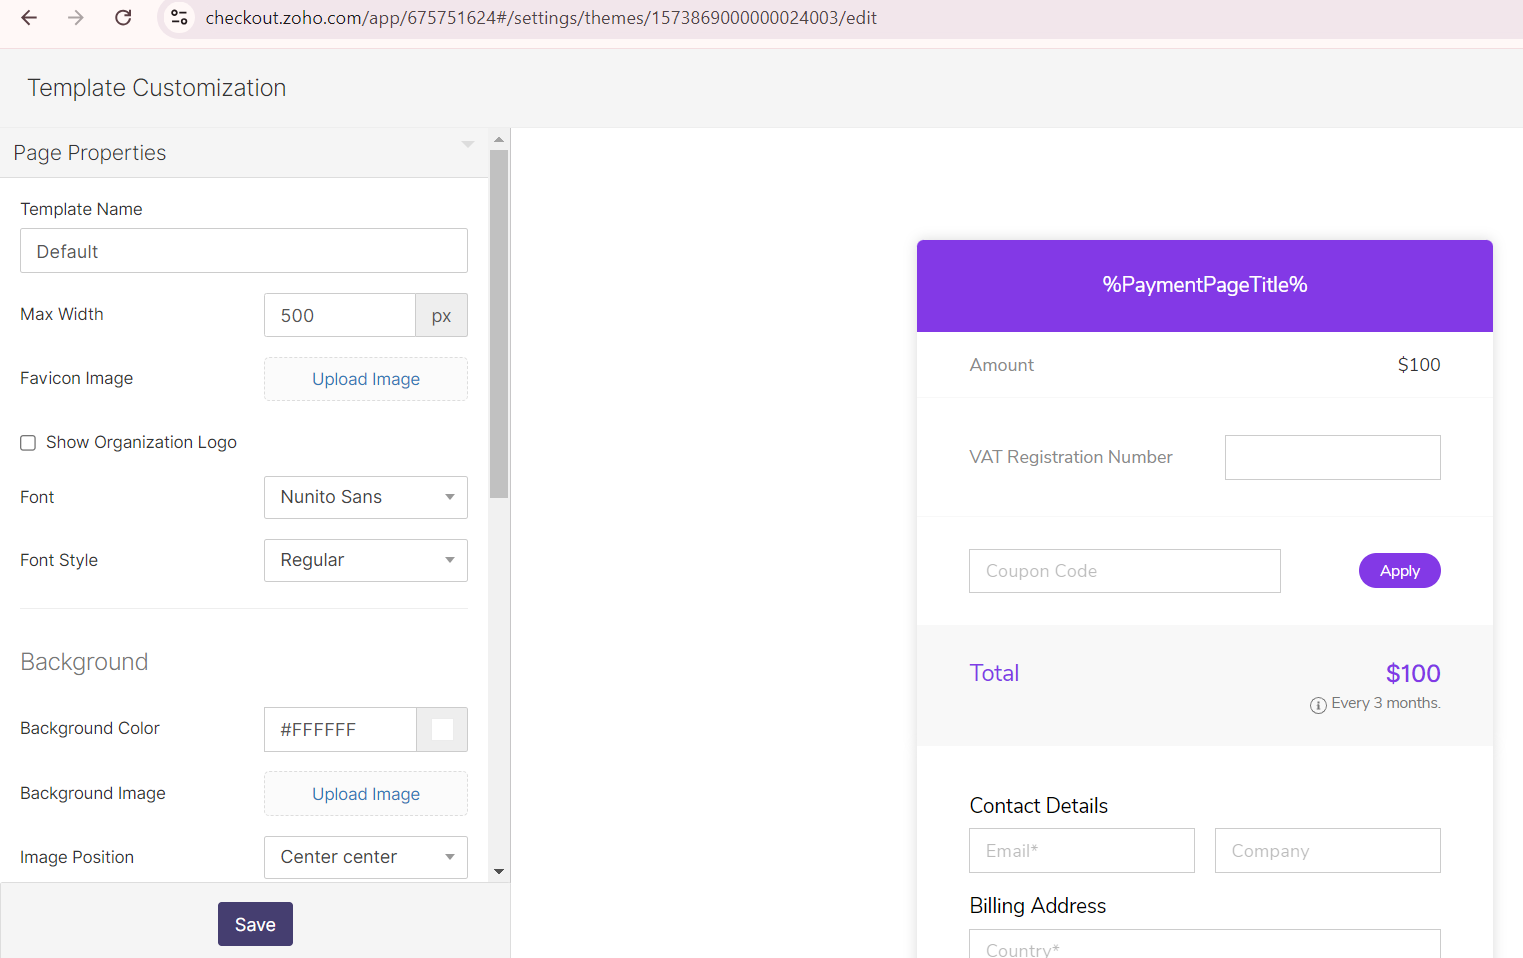Screen dimensions: 1523x958
Task: Click the browser back arrow
Action: pos(29,18)
